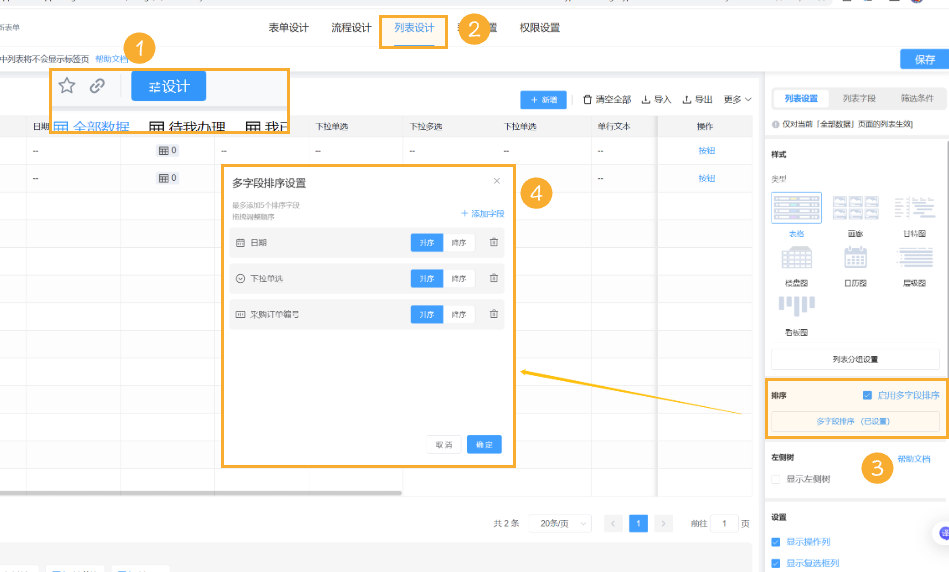Enable the 显示左侧树 checkbox
This screenshot has height=572, width=949.
click(776, 479)
